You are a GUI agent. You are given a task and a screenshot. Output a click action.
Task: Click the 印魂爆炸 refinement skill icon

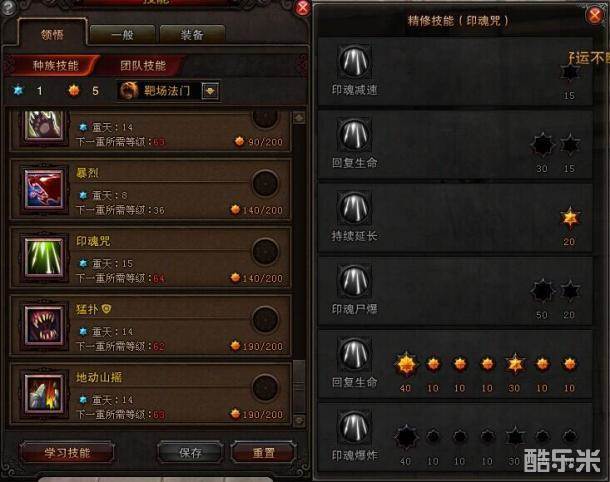pos(354,427)
